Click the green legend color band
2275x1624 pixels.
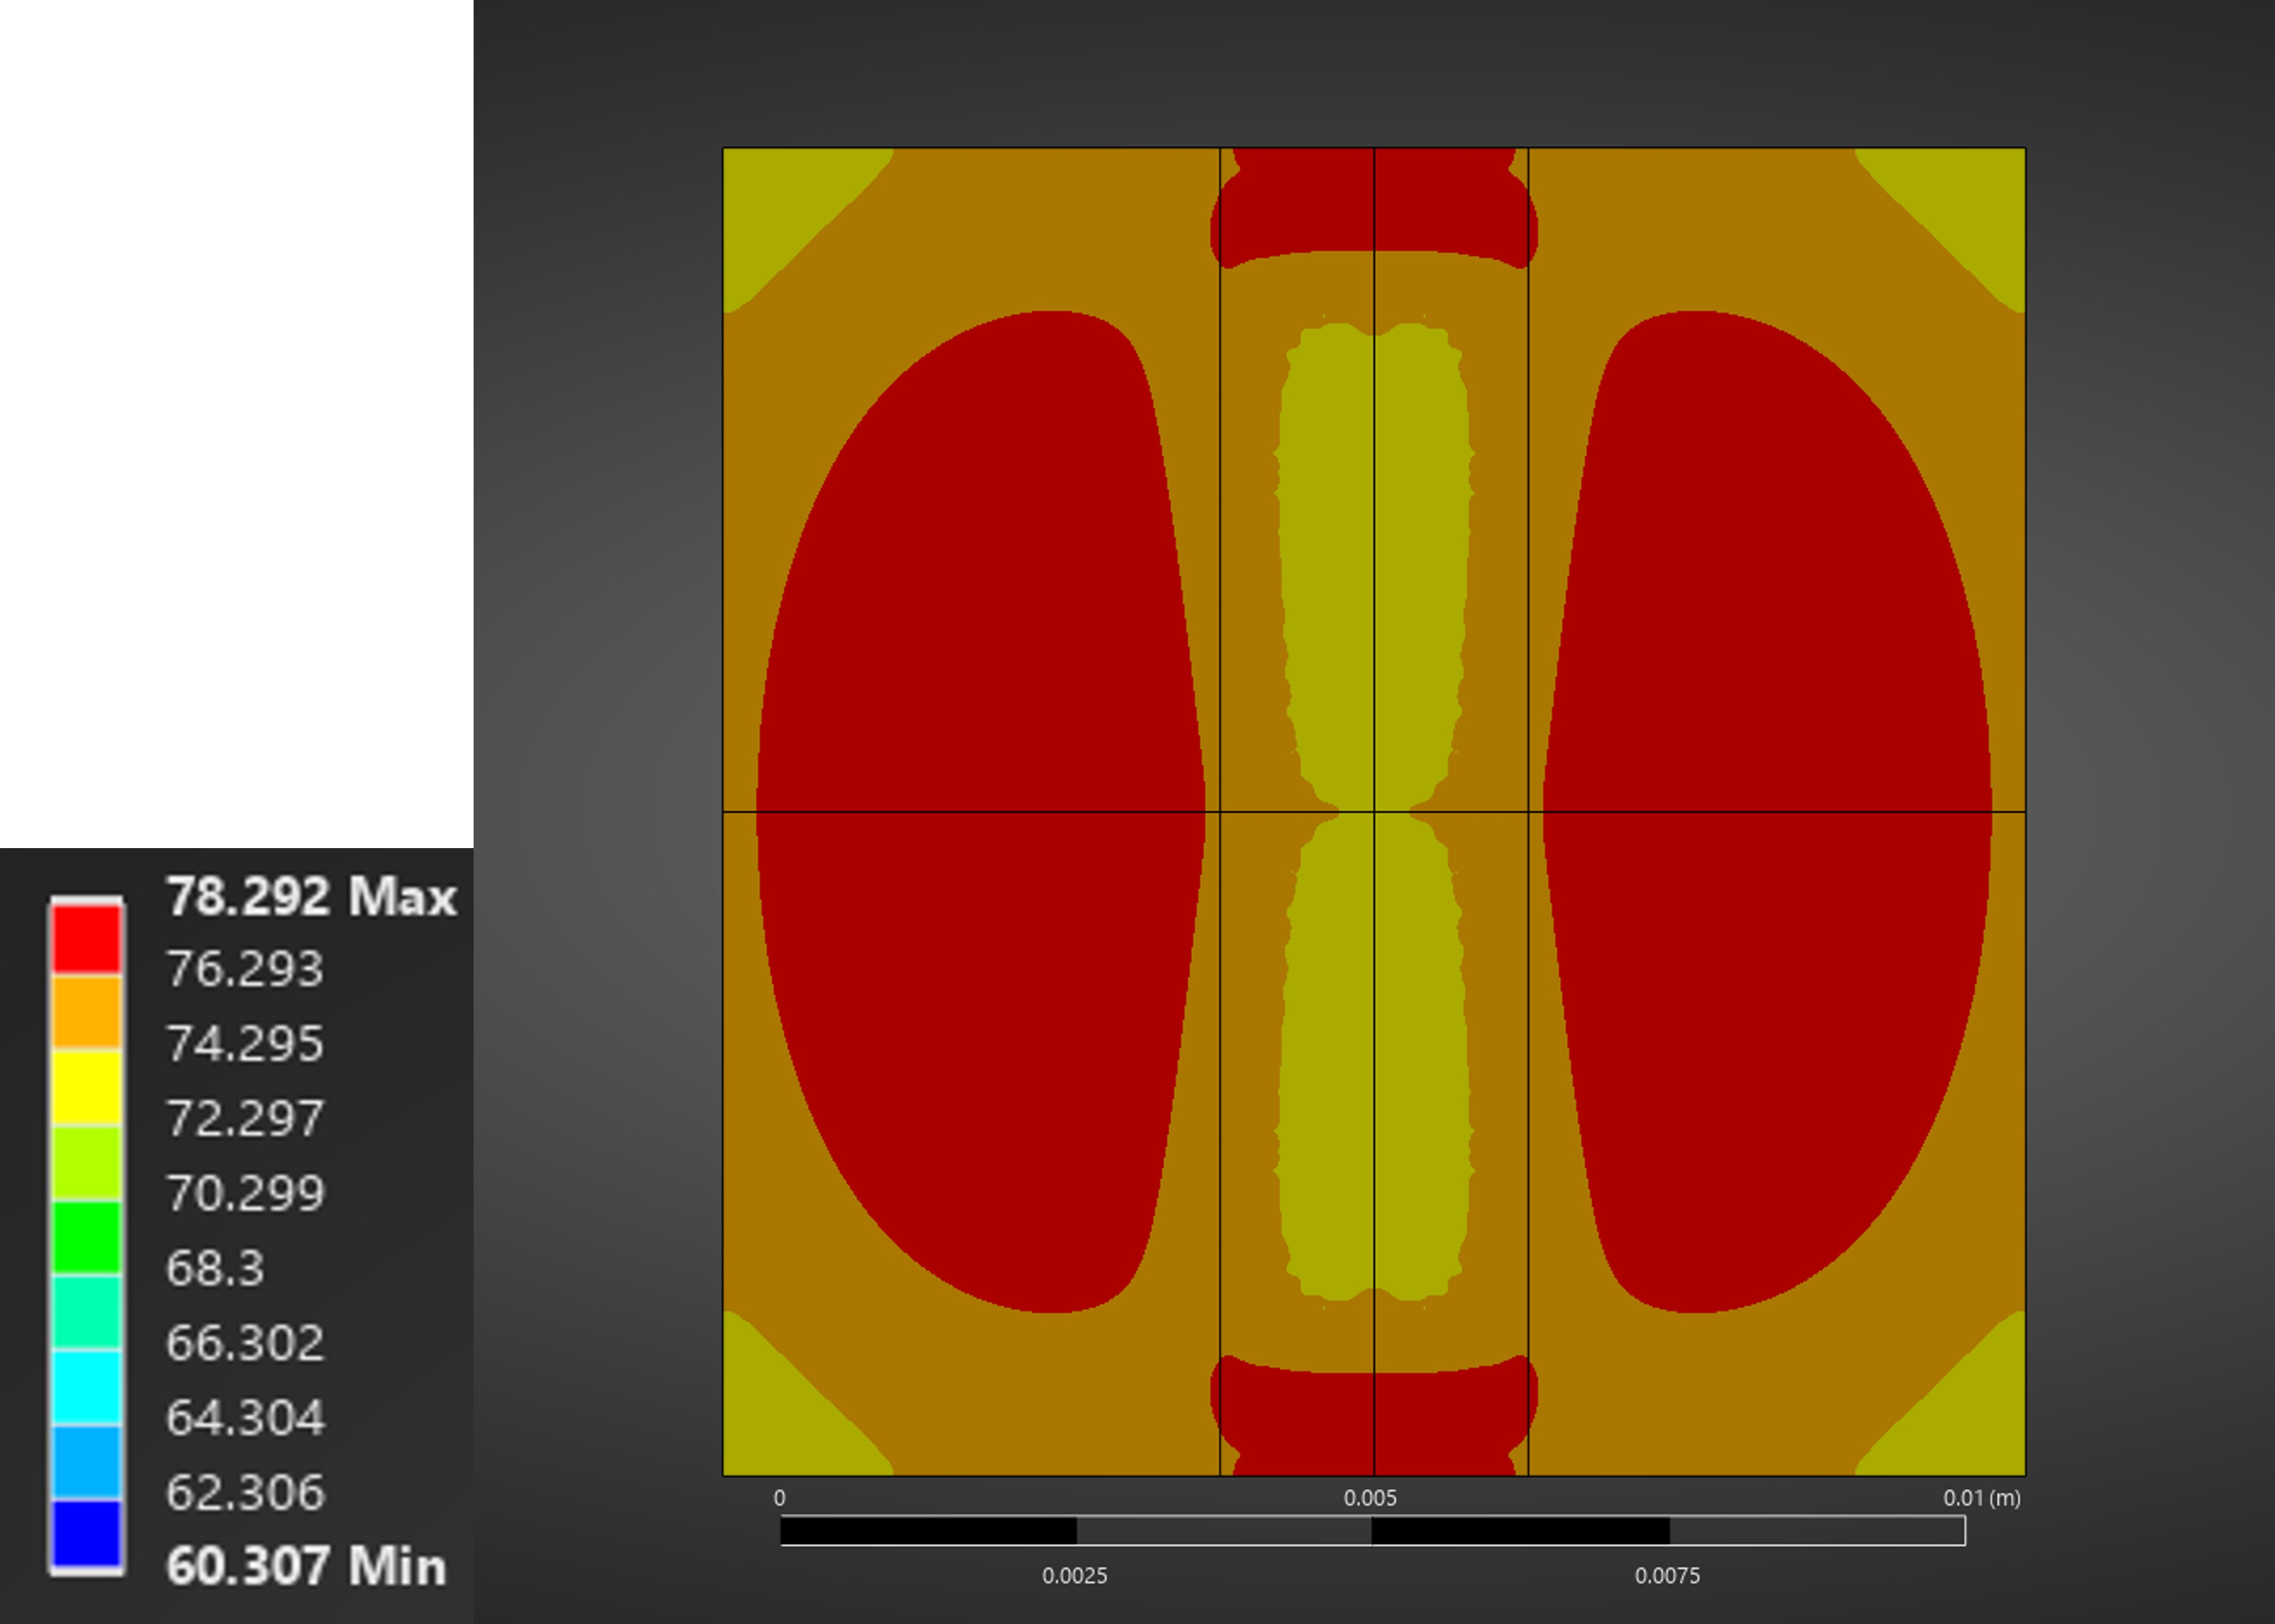(87, 1237)
